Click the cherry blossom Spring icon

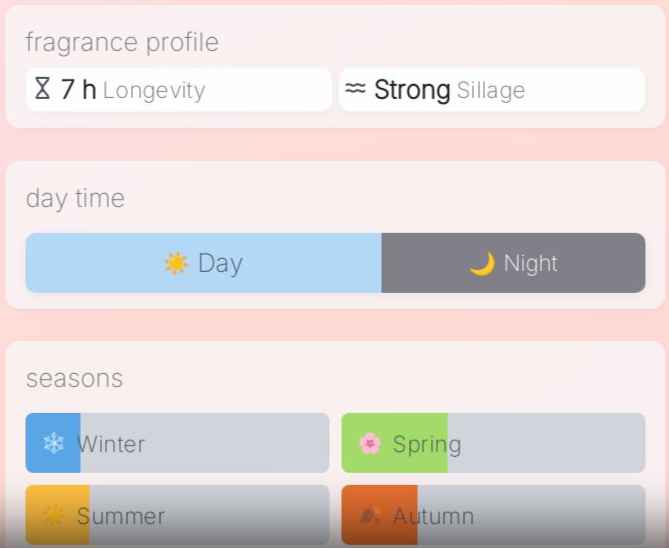370,443
